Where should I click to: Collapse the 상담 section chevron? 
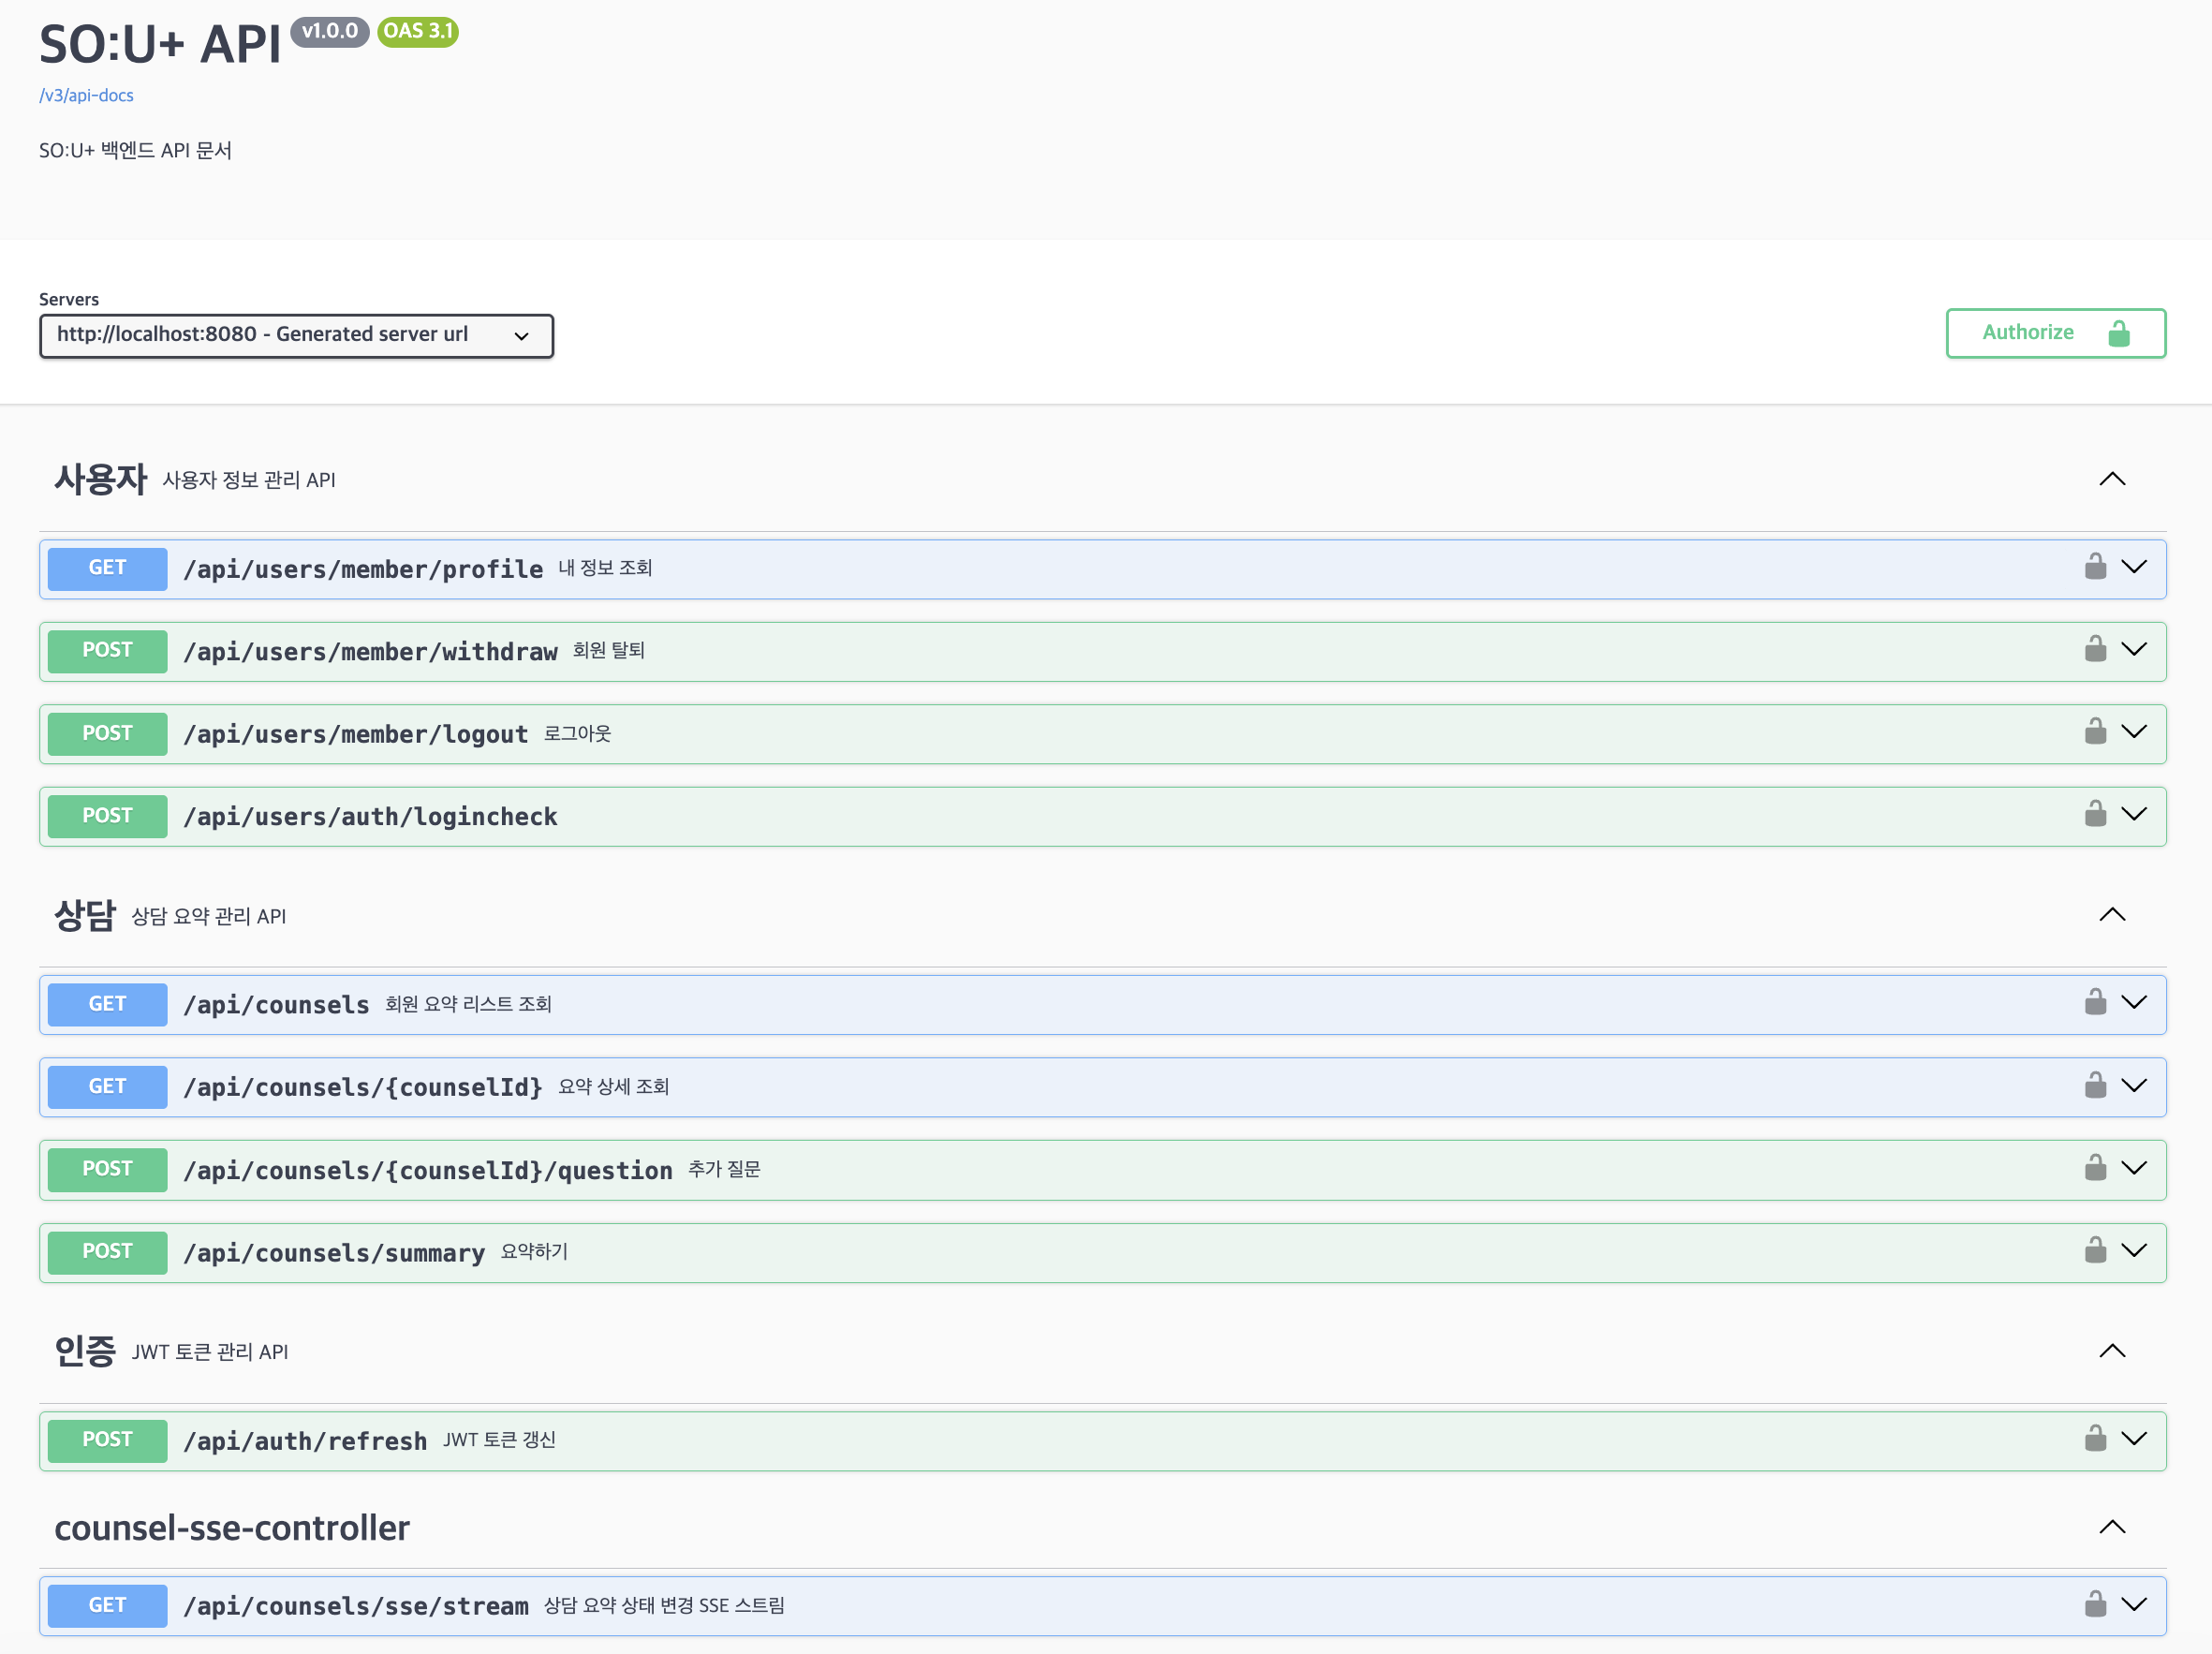point(2112,915)
